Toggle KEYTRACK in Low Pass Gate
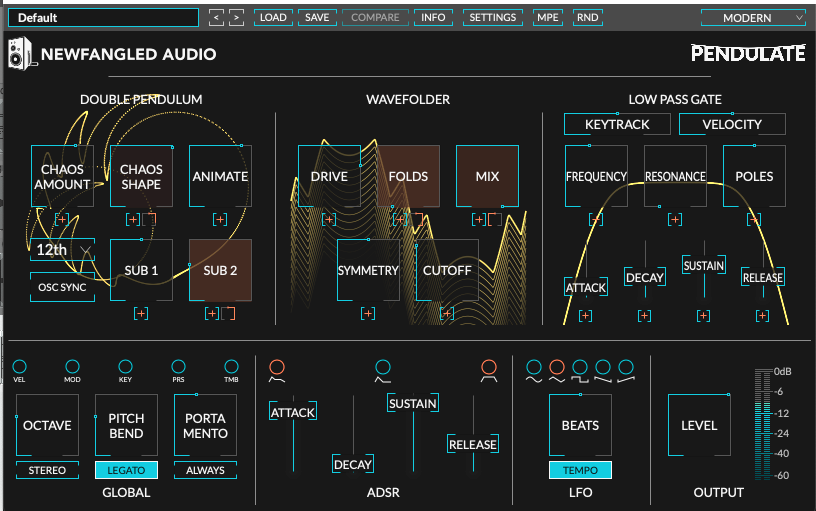 point(617,124)
